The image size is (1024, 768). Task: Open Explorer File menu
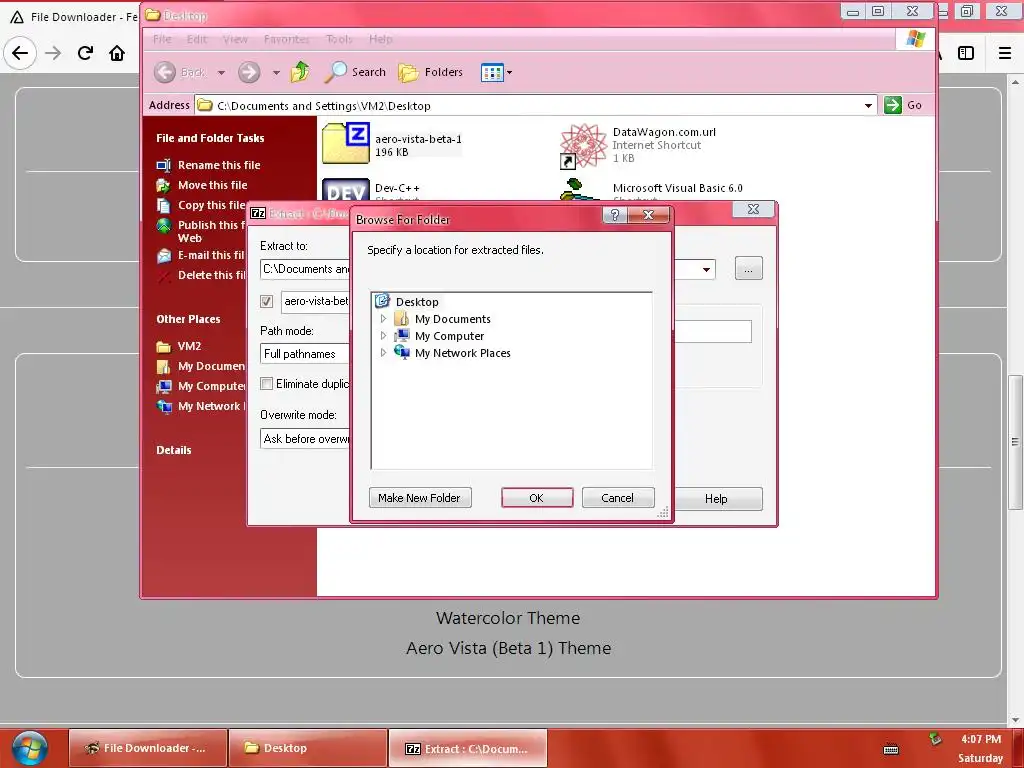[162, 39]
